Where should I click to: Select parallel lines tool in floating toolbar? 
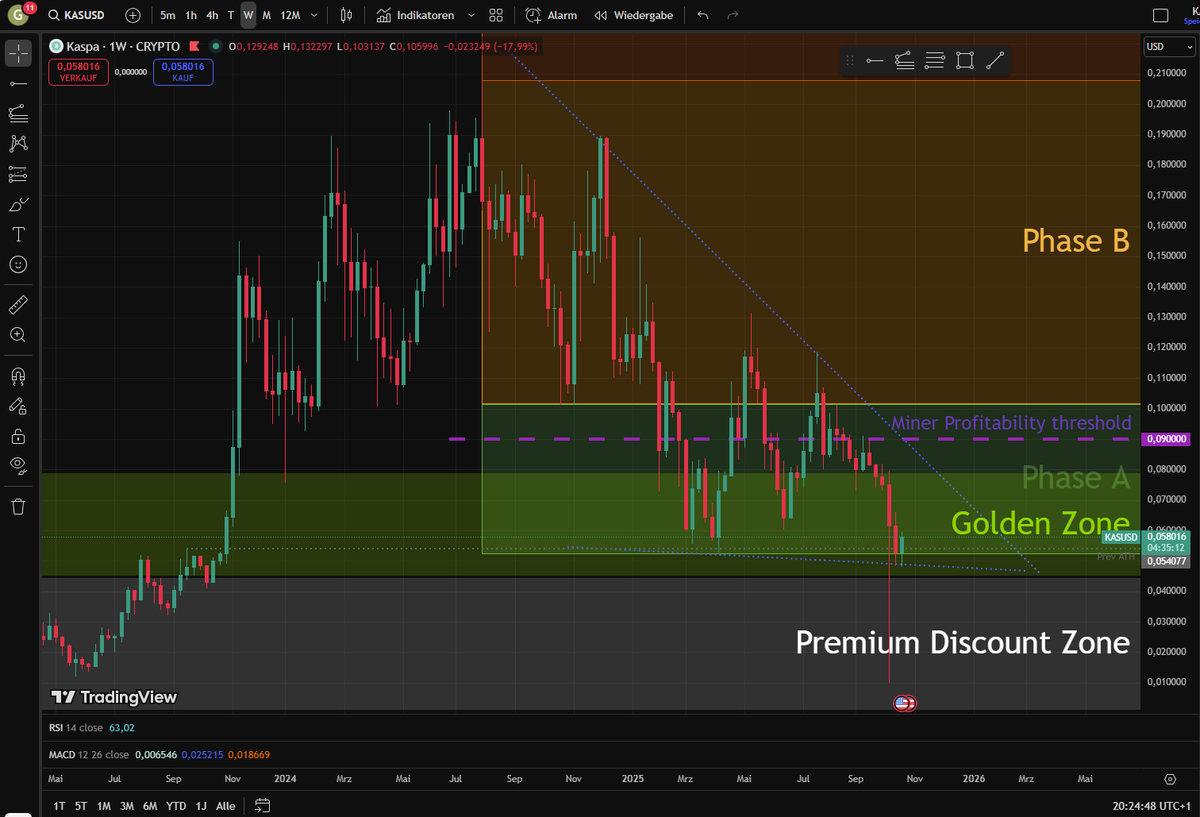(x=935, y=61)
